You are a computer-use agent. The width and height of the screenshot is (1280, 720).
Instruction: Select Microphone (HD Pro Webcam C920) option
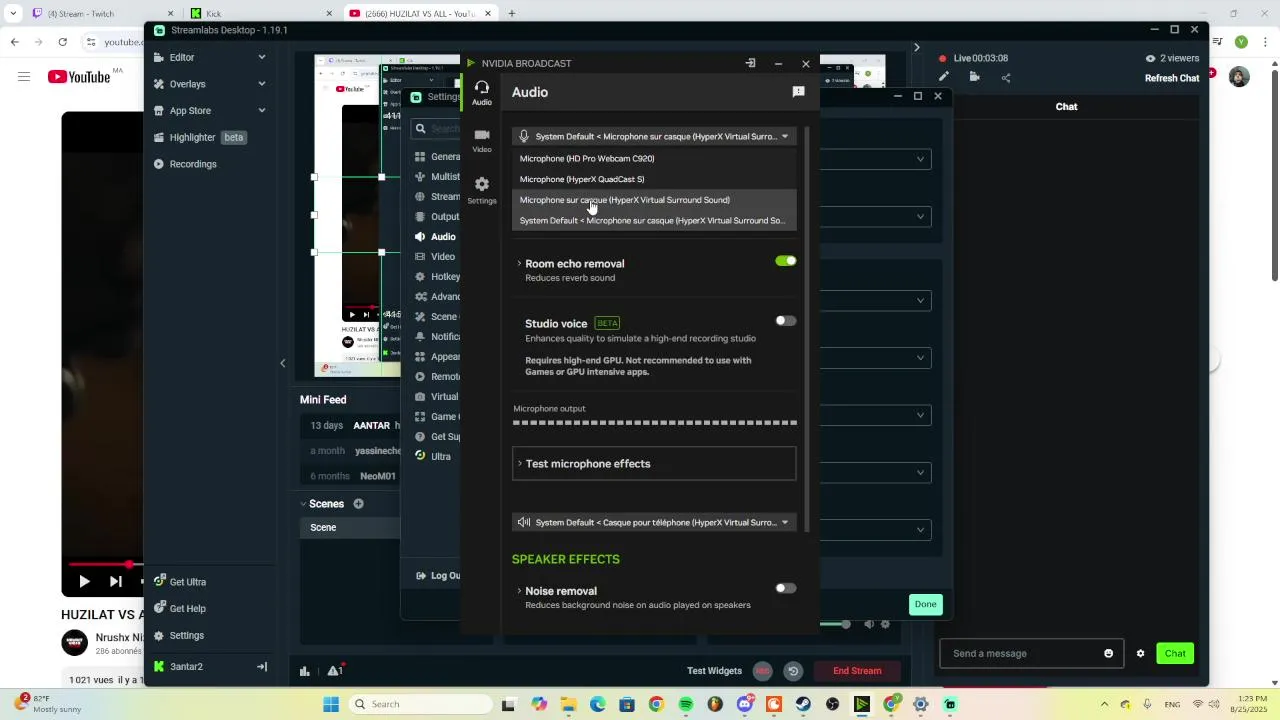[x=654, y=158]
